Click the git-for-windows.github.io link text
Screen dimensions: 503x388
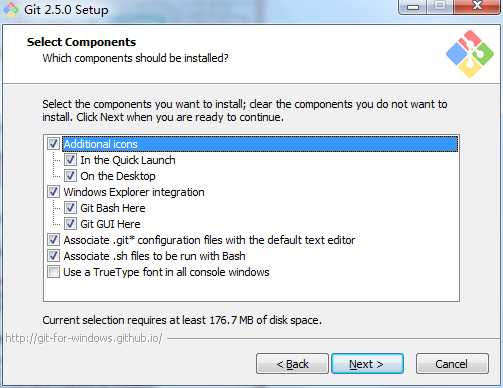click(x=84, y=338)
